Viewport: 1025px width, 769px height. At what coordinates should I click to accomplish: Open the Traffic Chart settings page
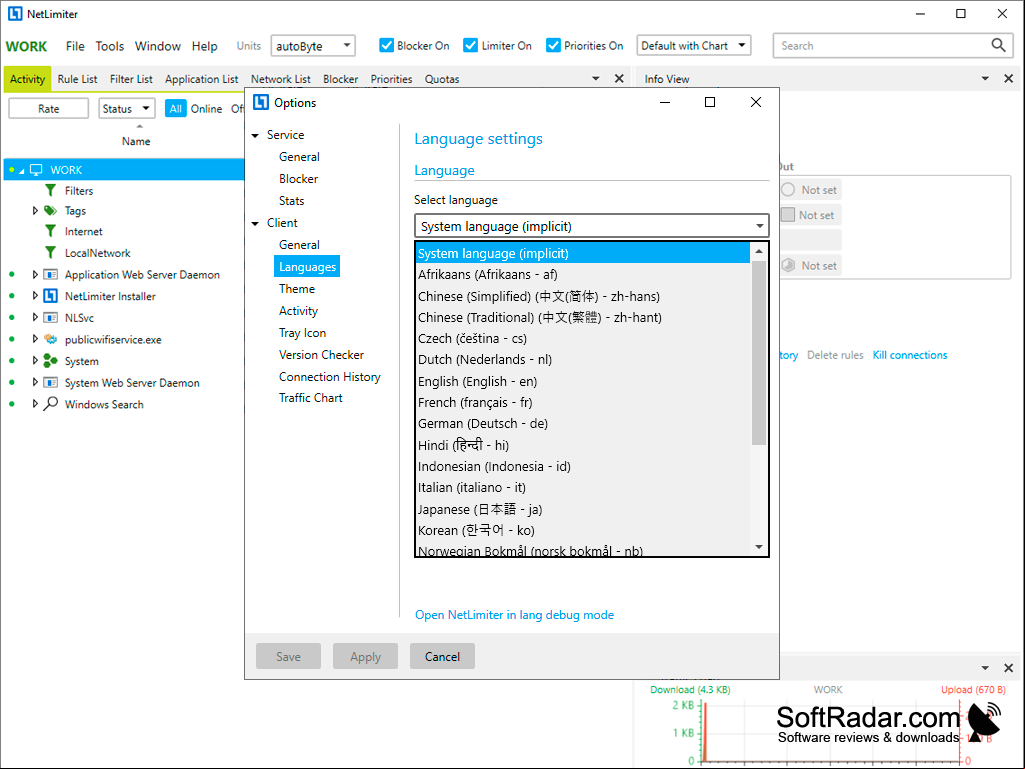[x=311, y=398]
